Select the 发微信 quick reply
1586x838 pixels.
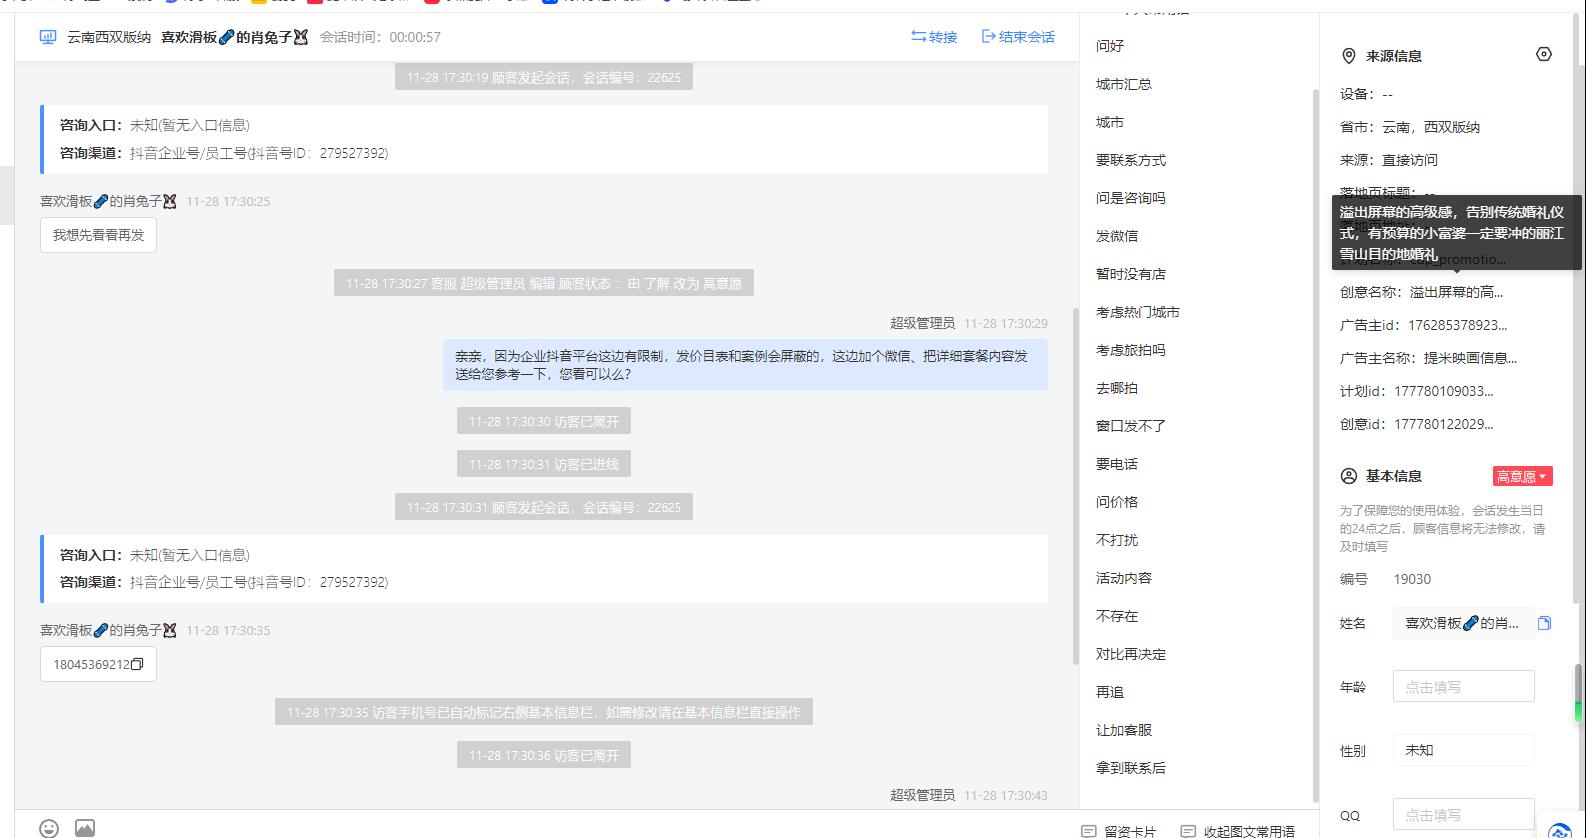point(1117,236)
